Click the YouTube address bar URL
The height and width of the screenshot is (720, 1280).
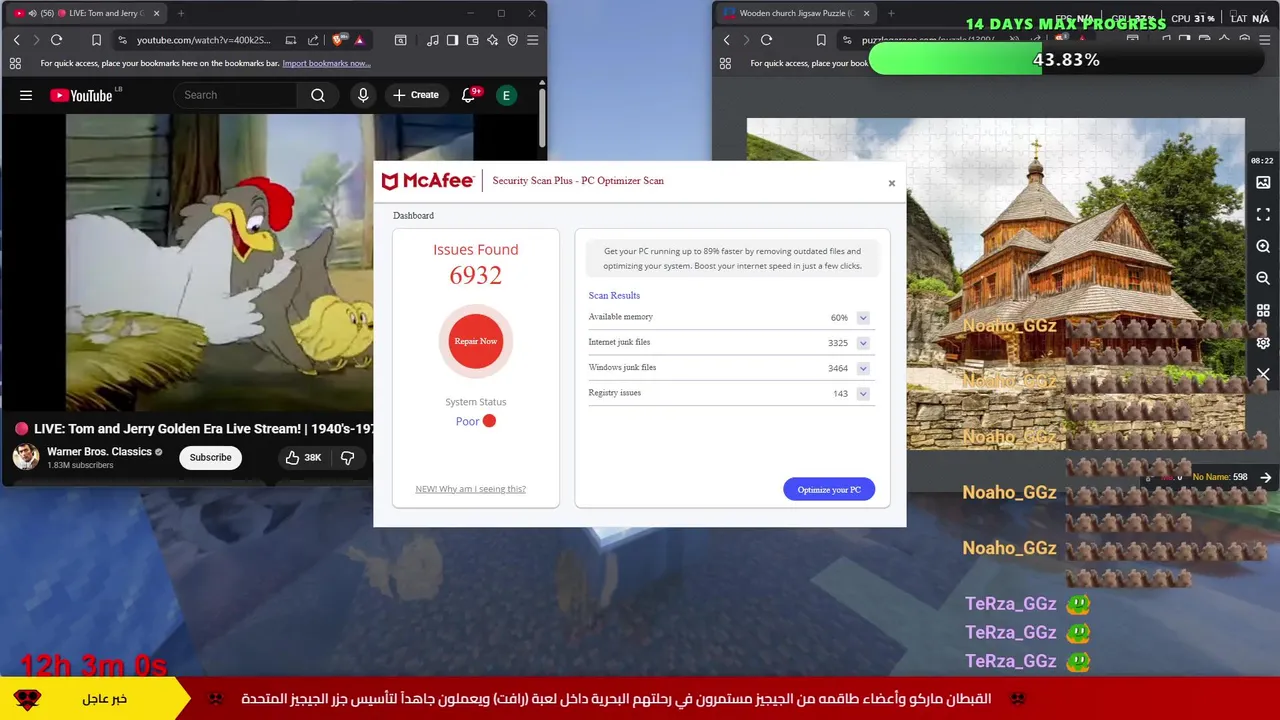click(203, 40)
